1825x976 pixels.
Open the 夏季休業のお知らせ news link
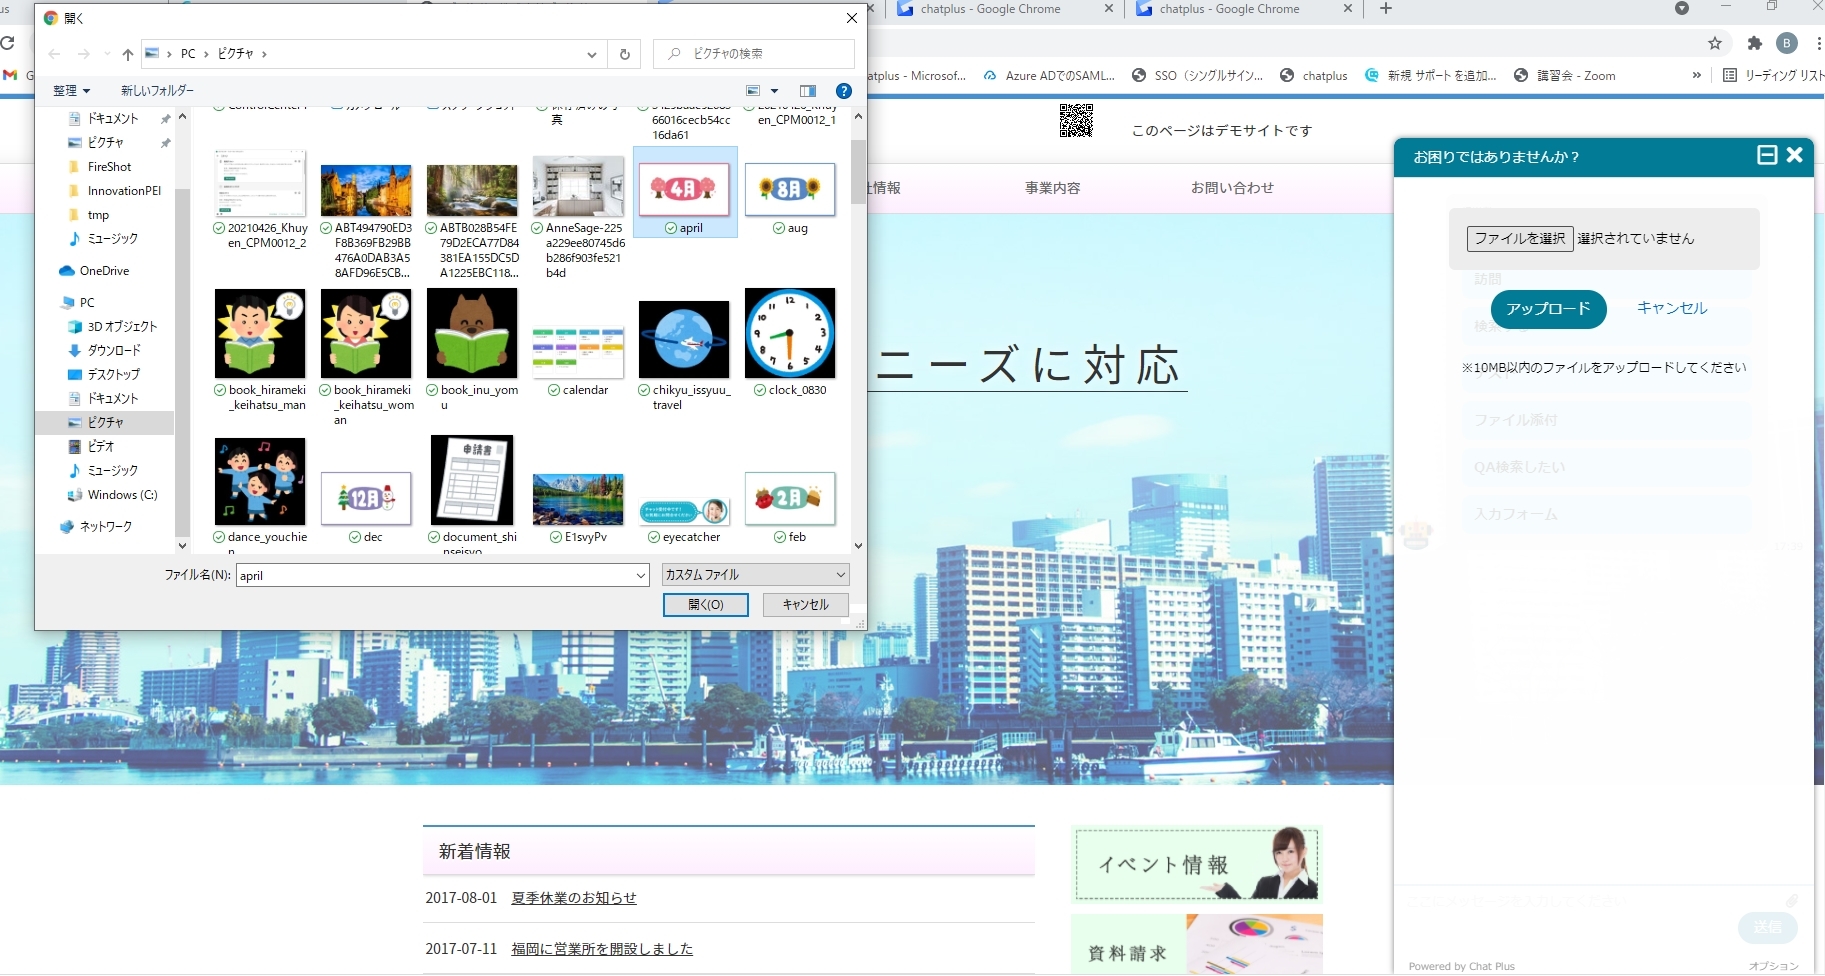coord(573,898)
